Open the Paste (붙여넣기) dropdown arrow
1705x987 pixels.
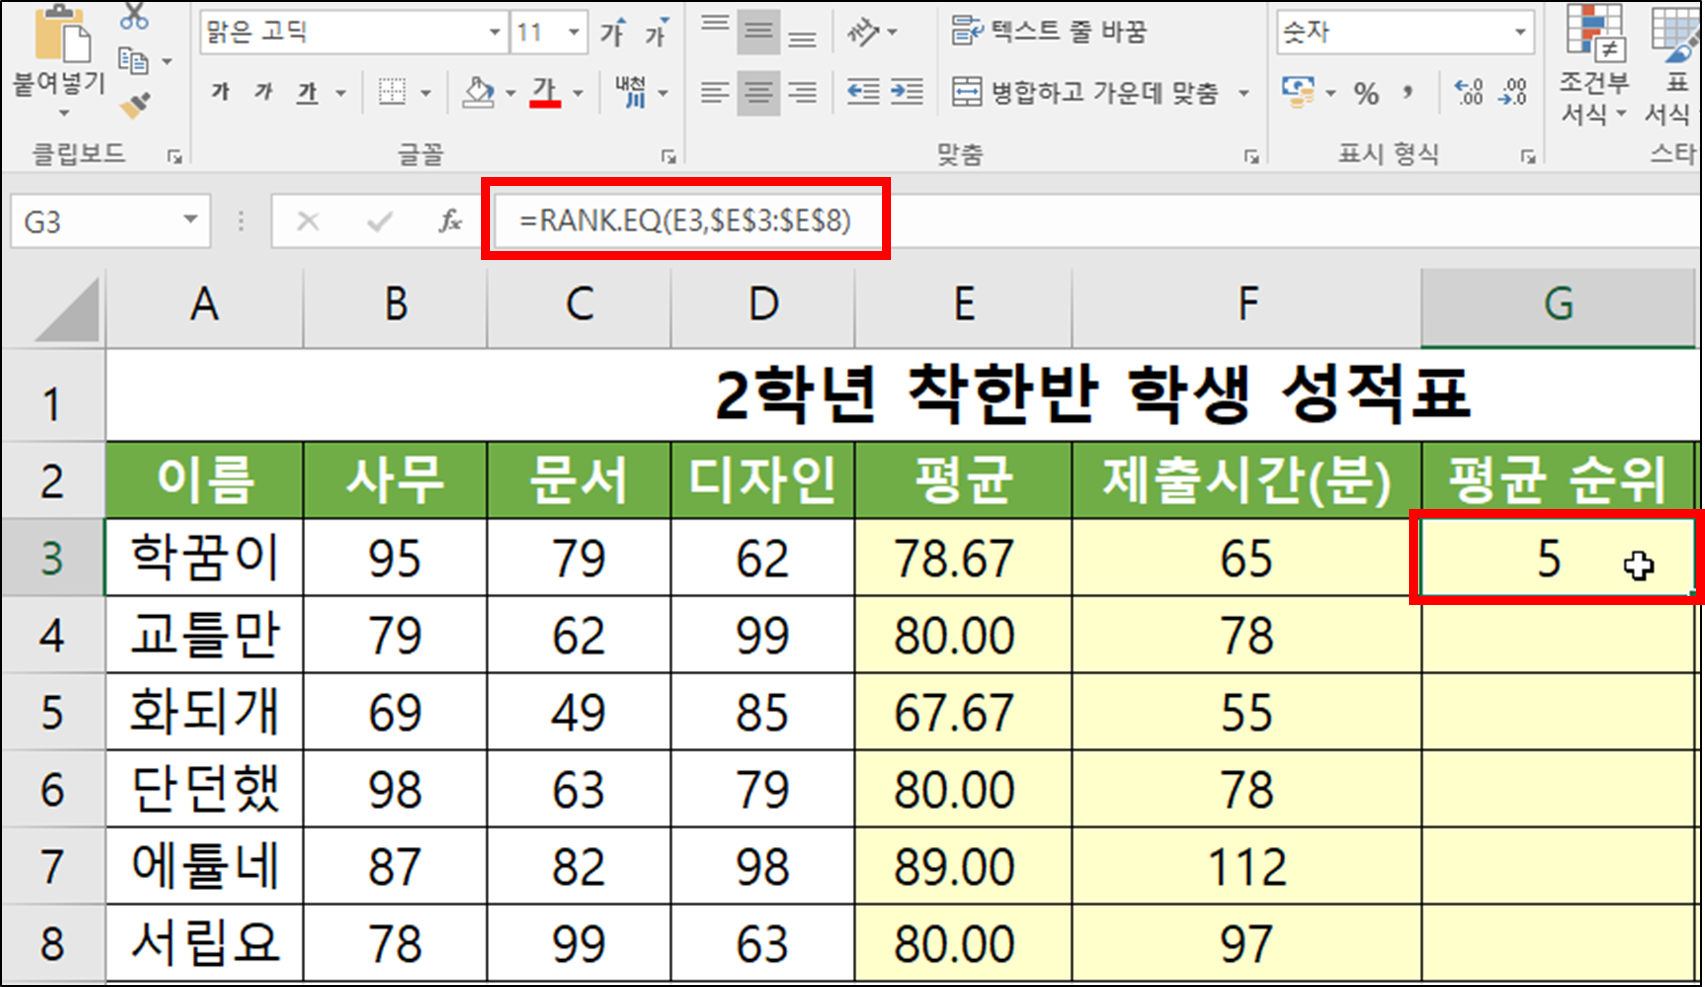[x=64, y=113]
